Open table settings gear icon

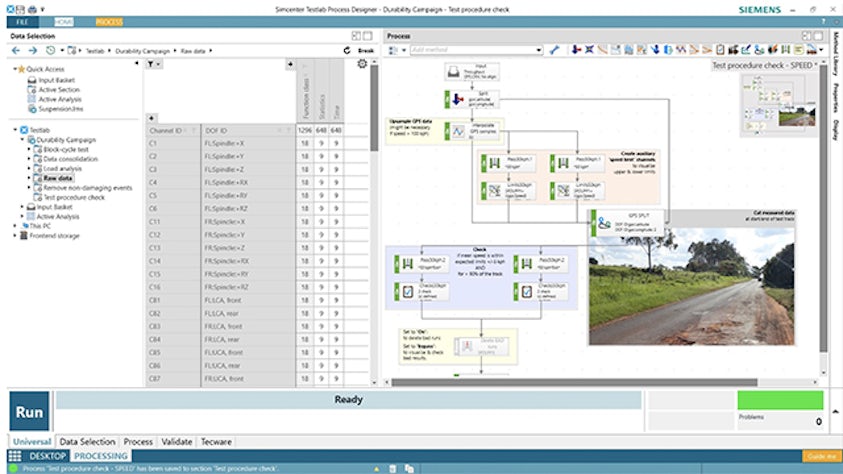(x=362, y=63)
